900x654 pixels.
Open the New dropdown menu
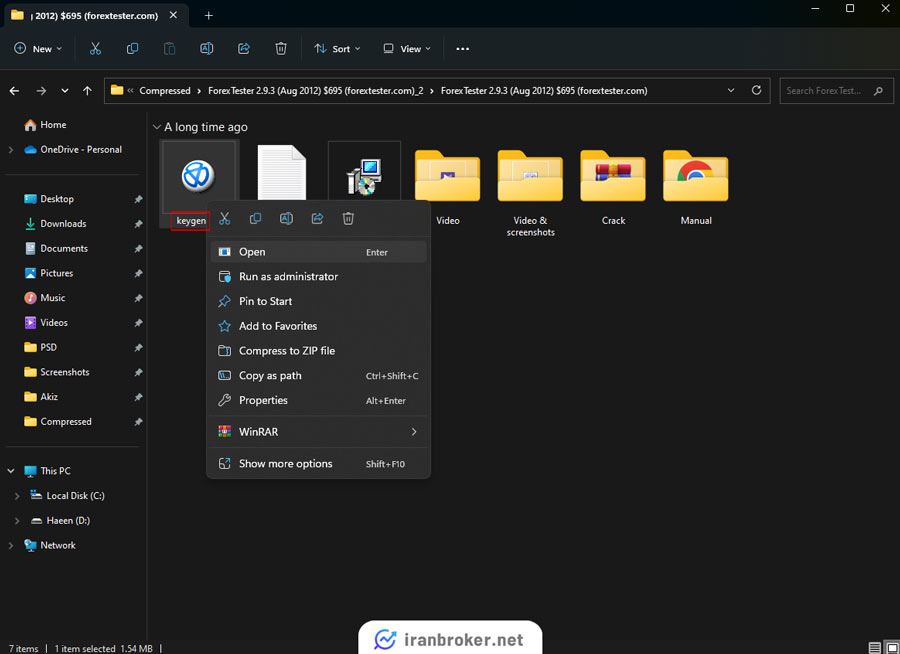pos(38,49)
